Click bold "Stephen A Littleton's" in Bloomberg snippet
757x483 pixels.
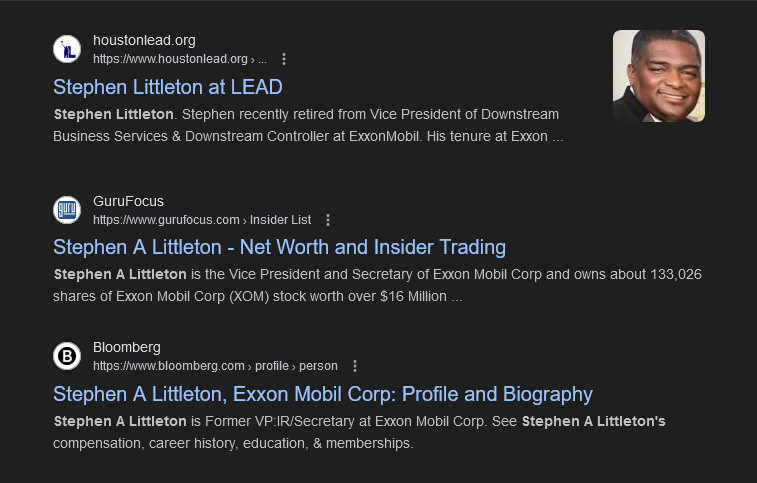[x=593, y=422]
